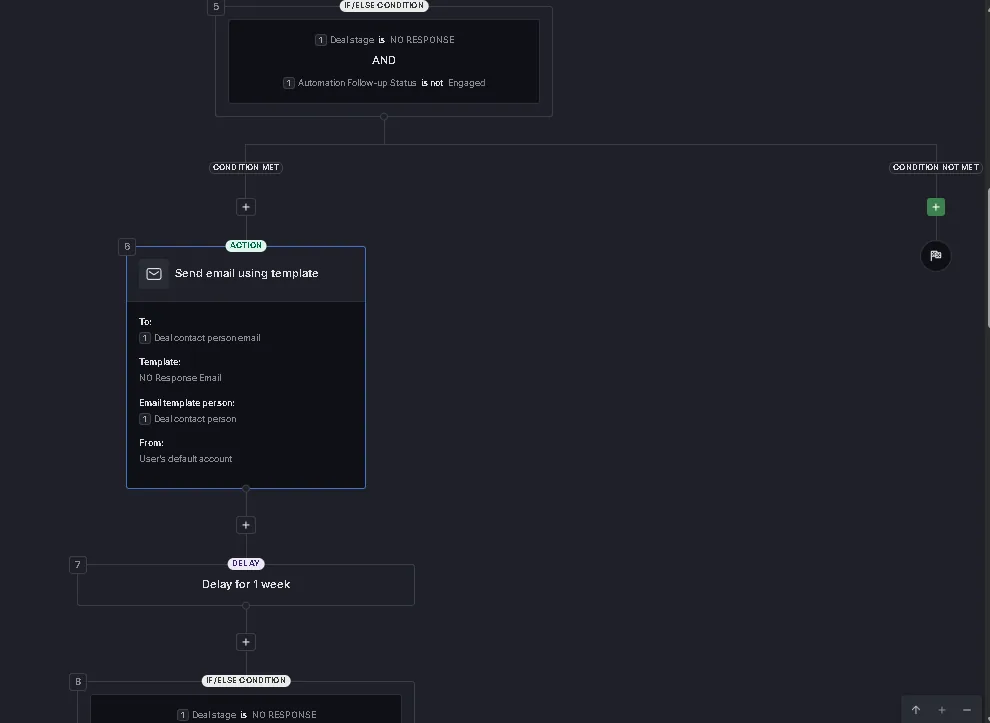Click the 1 badge beside Deal contact person email
This screenshot has width=990, height=723.
145,338
